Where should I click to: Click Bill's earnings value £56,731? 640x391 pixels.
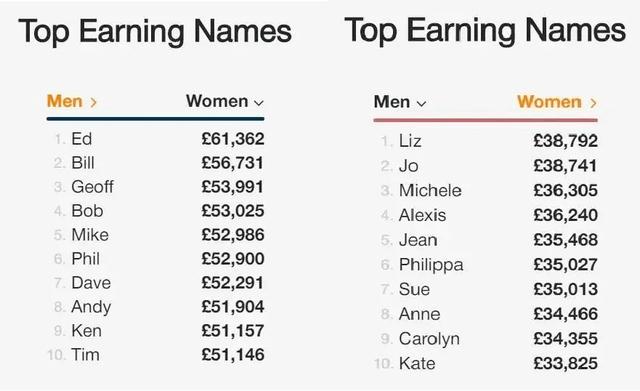coord(233,163)
